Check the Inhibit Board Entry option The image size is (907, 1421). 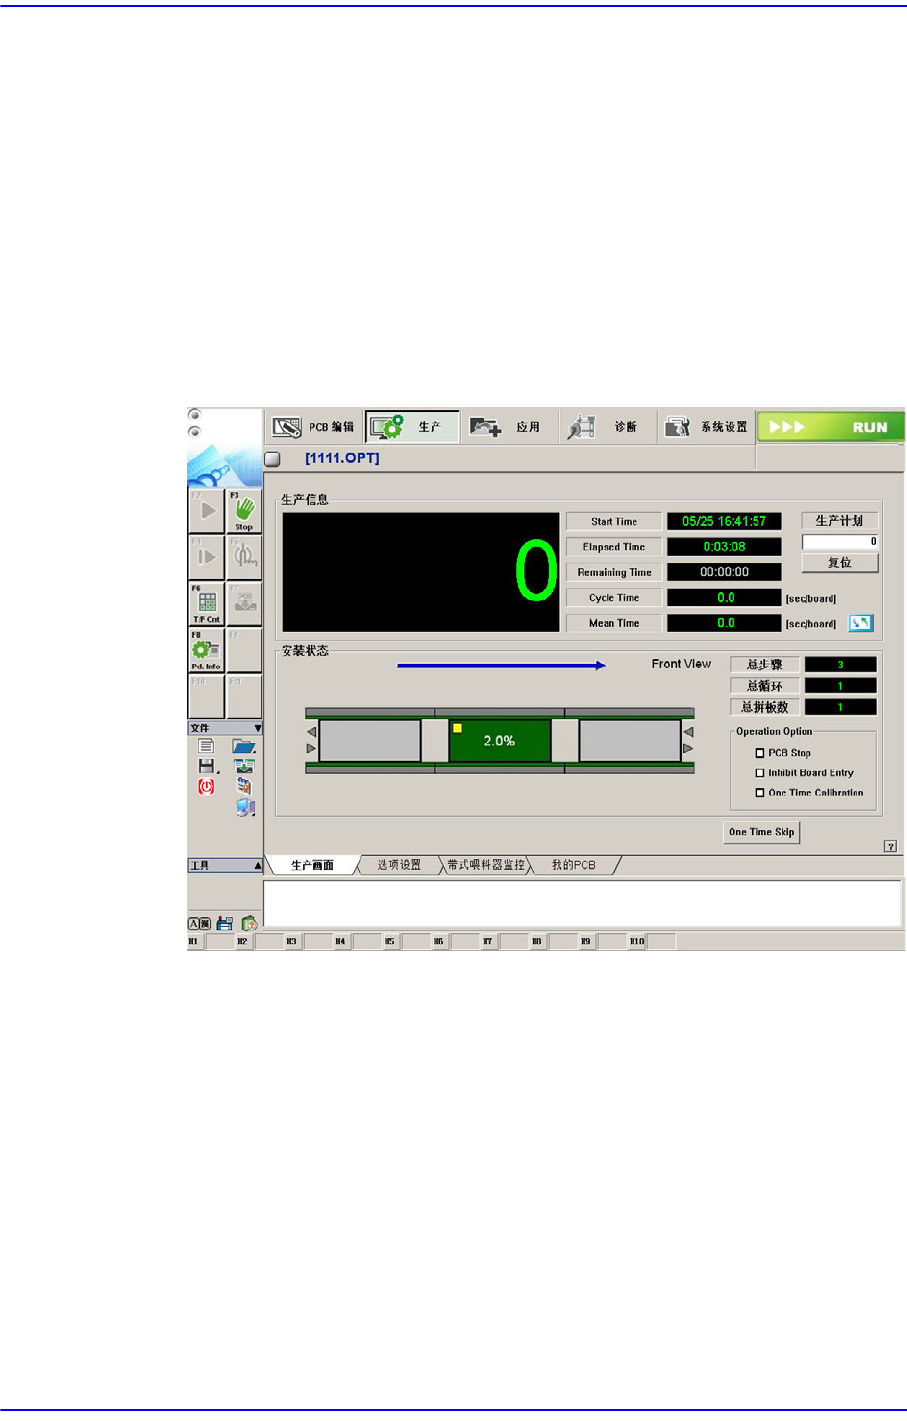760,773
